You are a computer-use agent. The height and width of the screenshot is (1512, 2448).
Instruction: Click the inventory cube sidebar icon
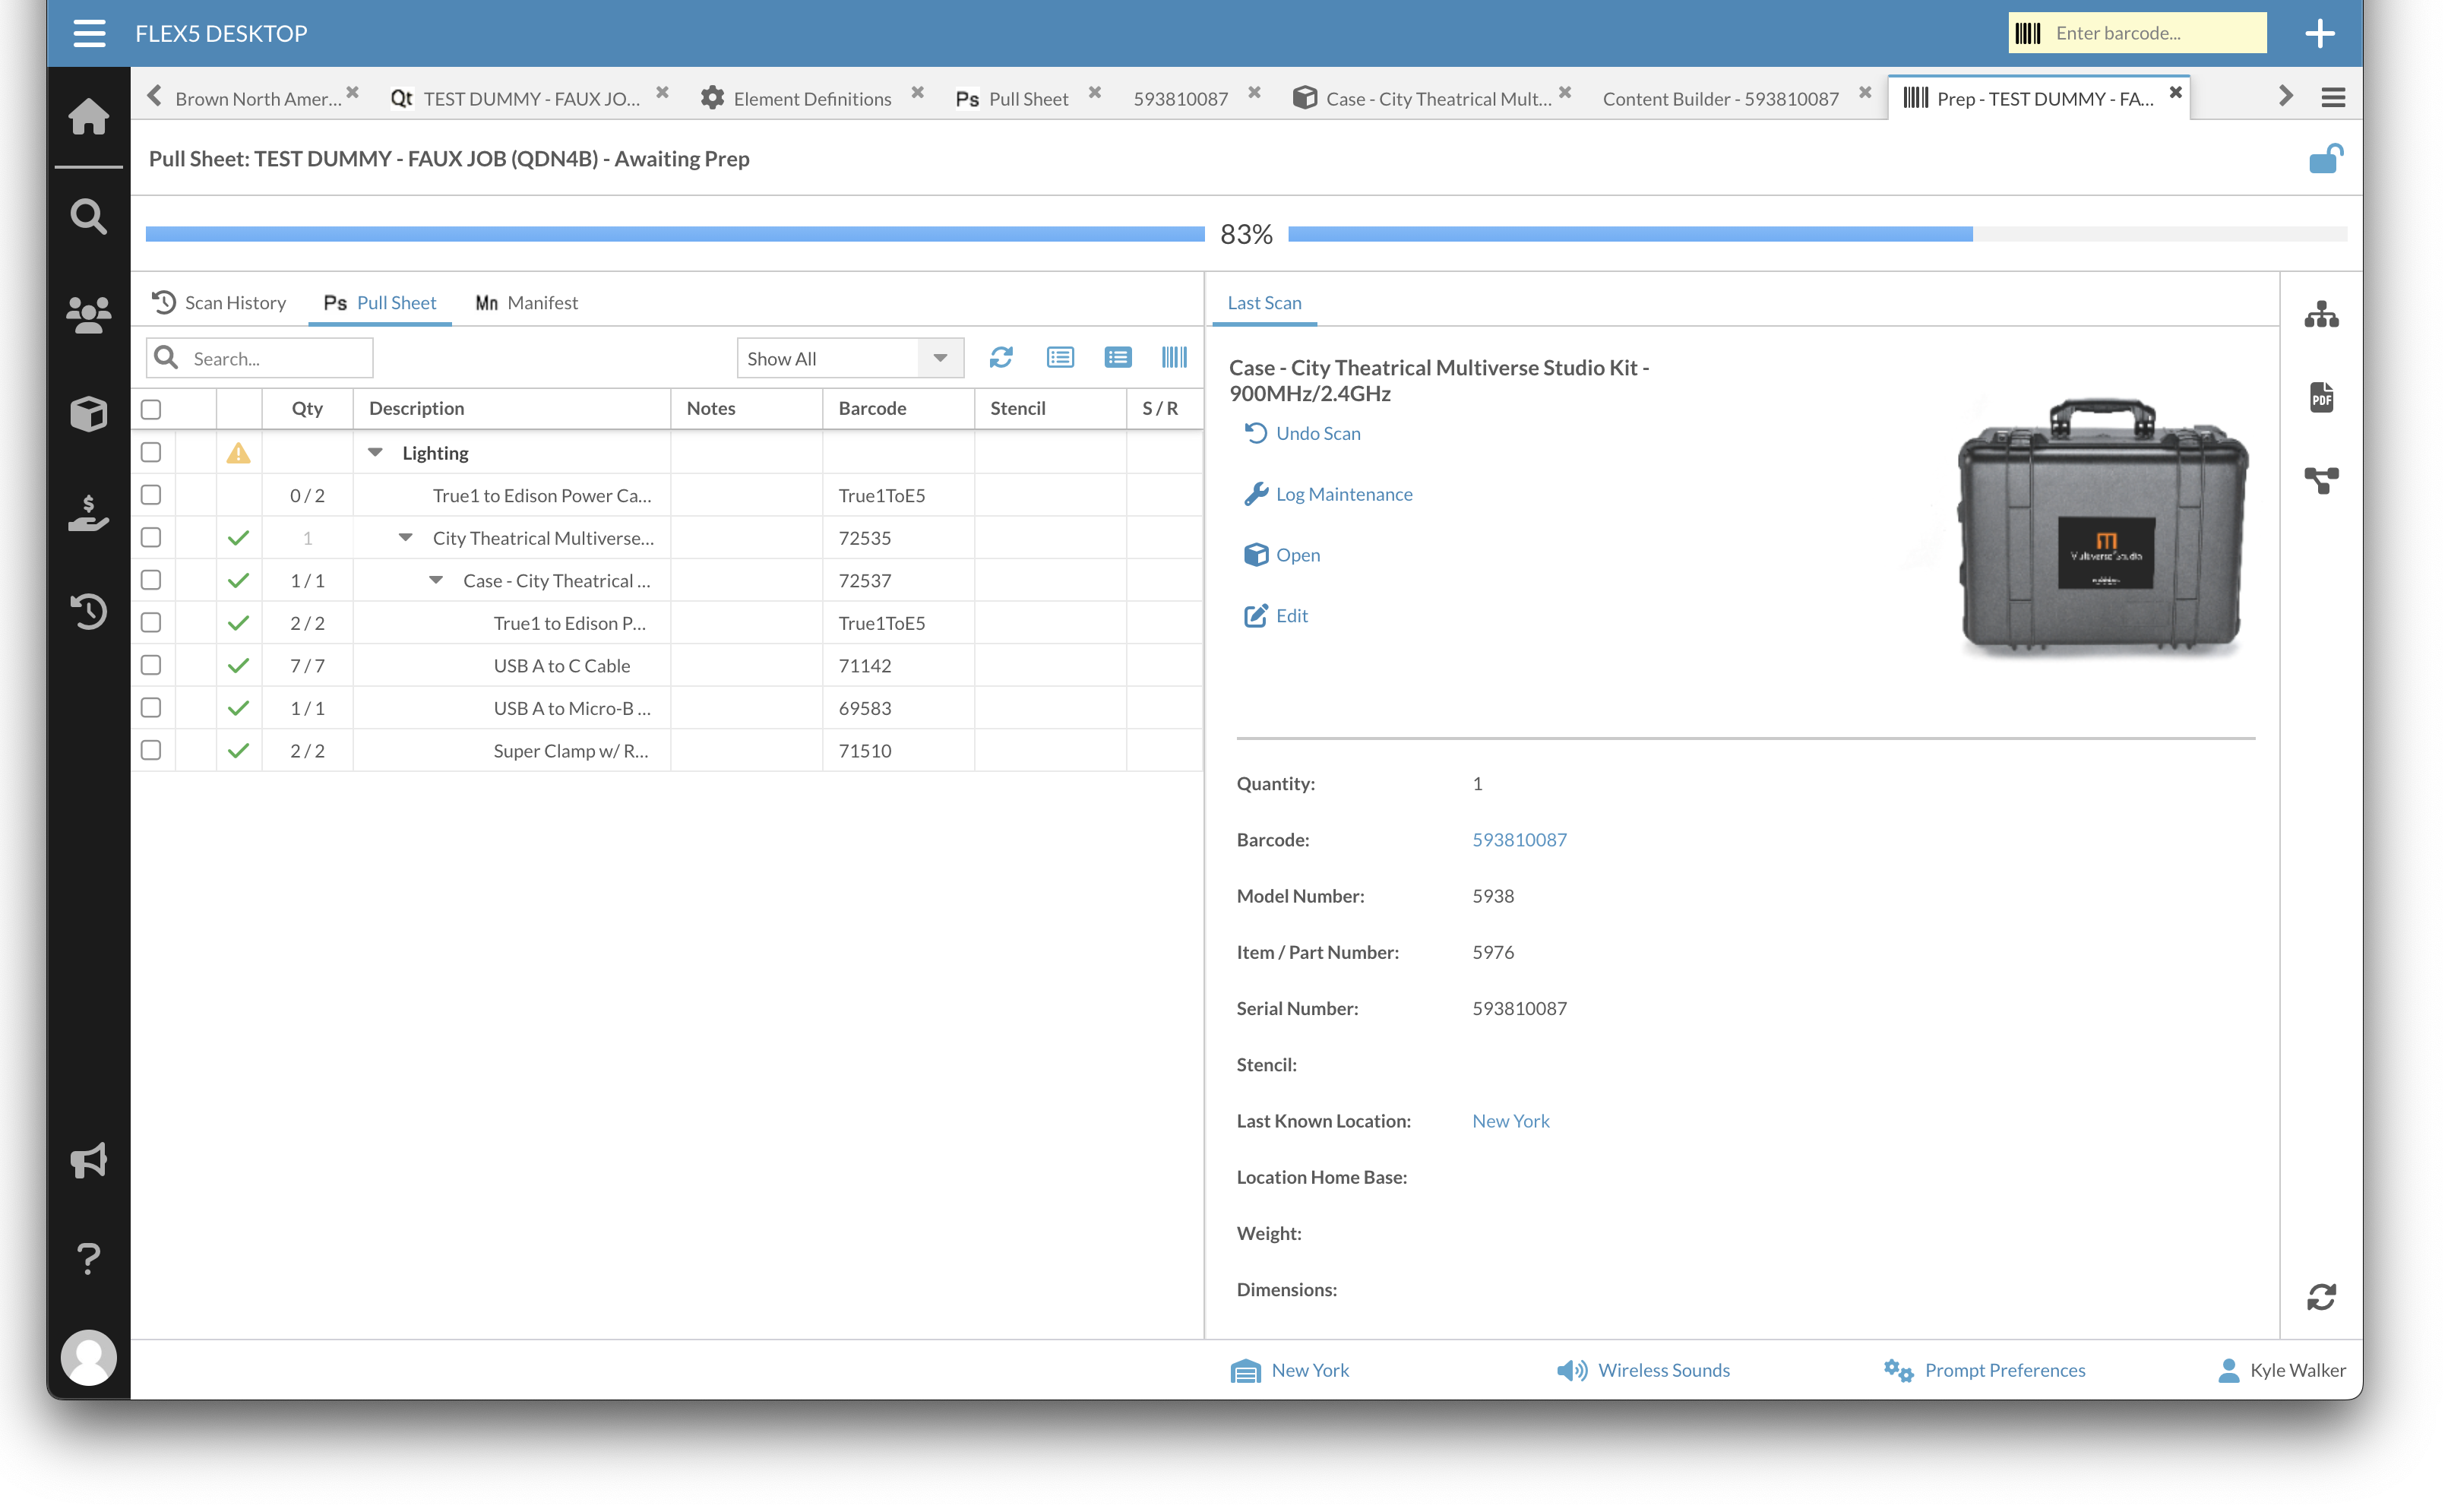coord(89,413)
